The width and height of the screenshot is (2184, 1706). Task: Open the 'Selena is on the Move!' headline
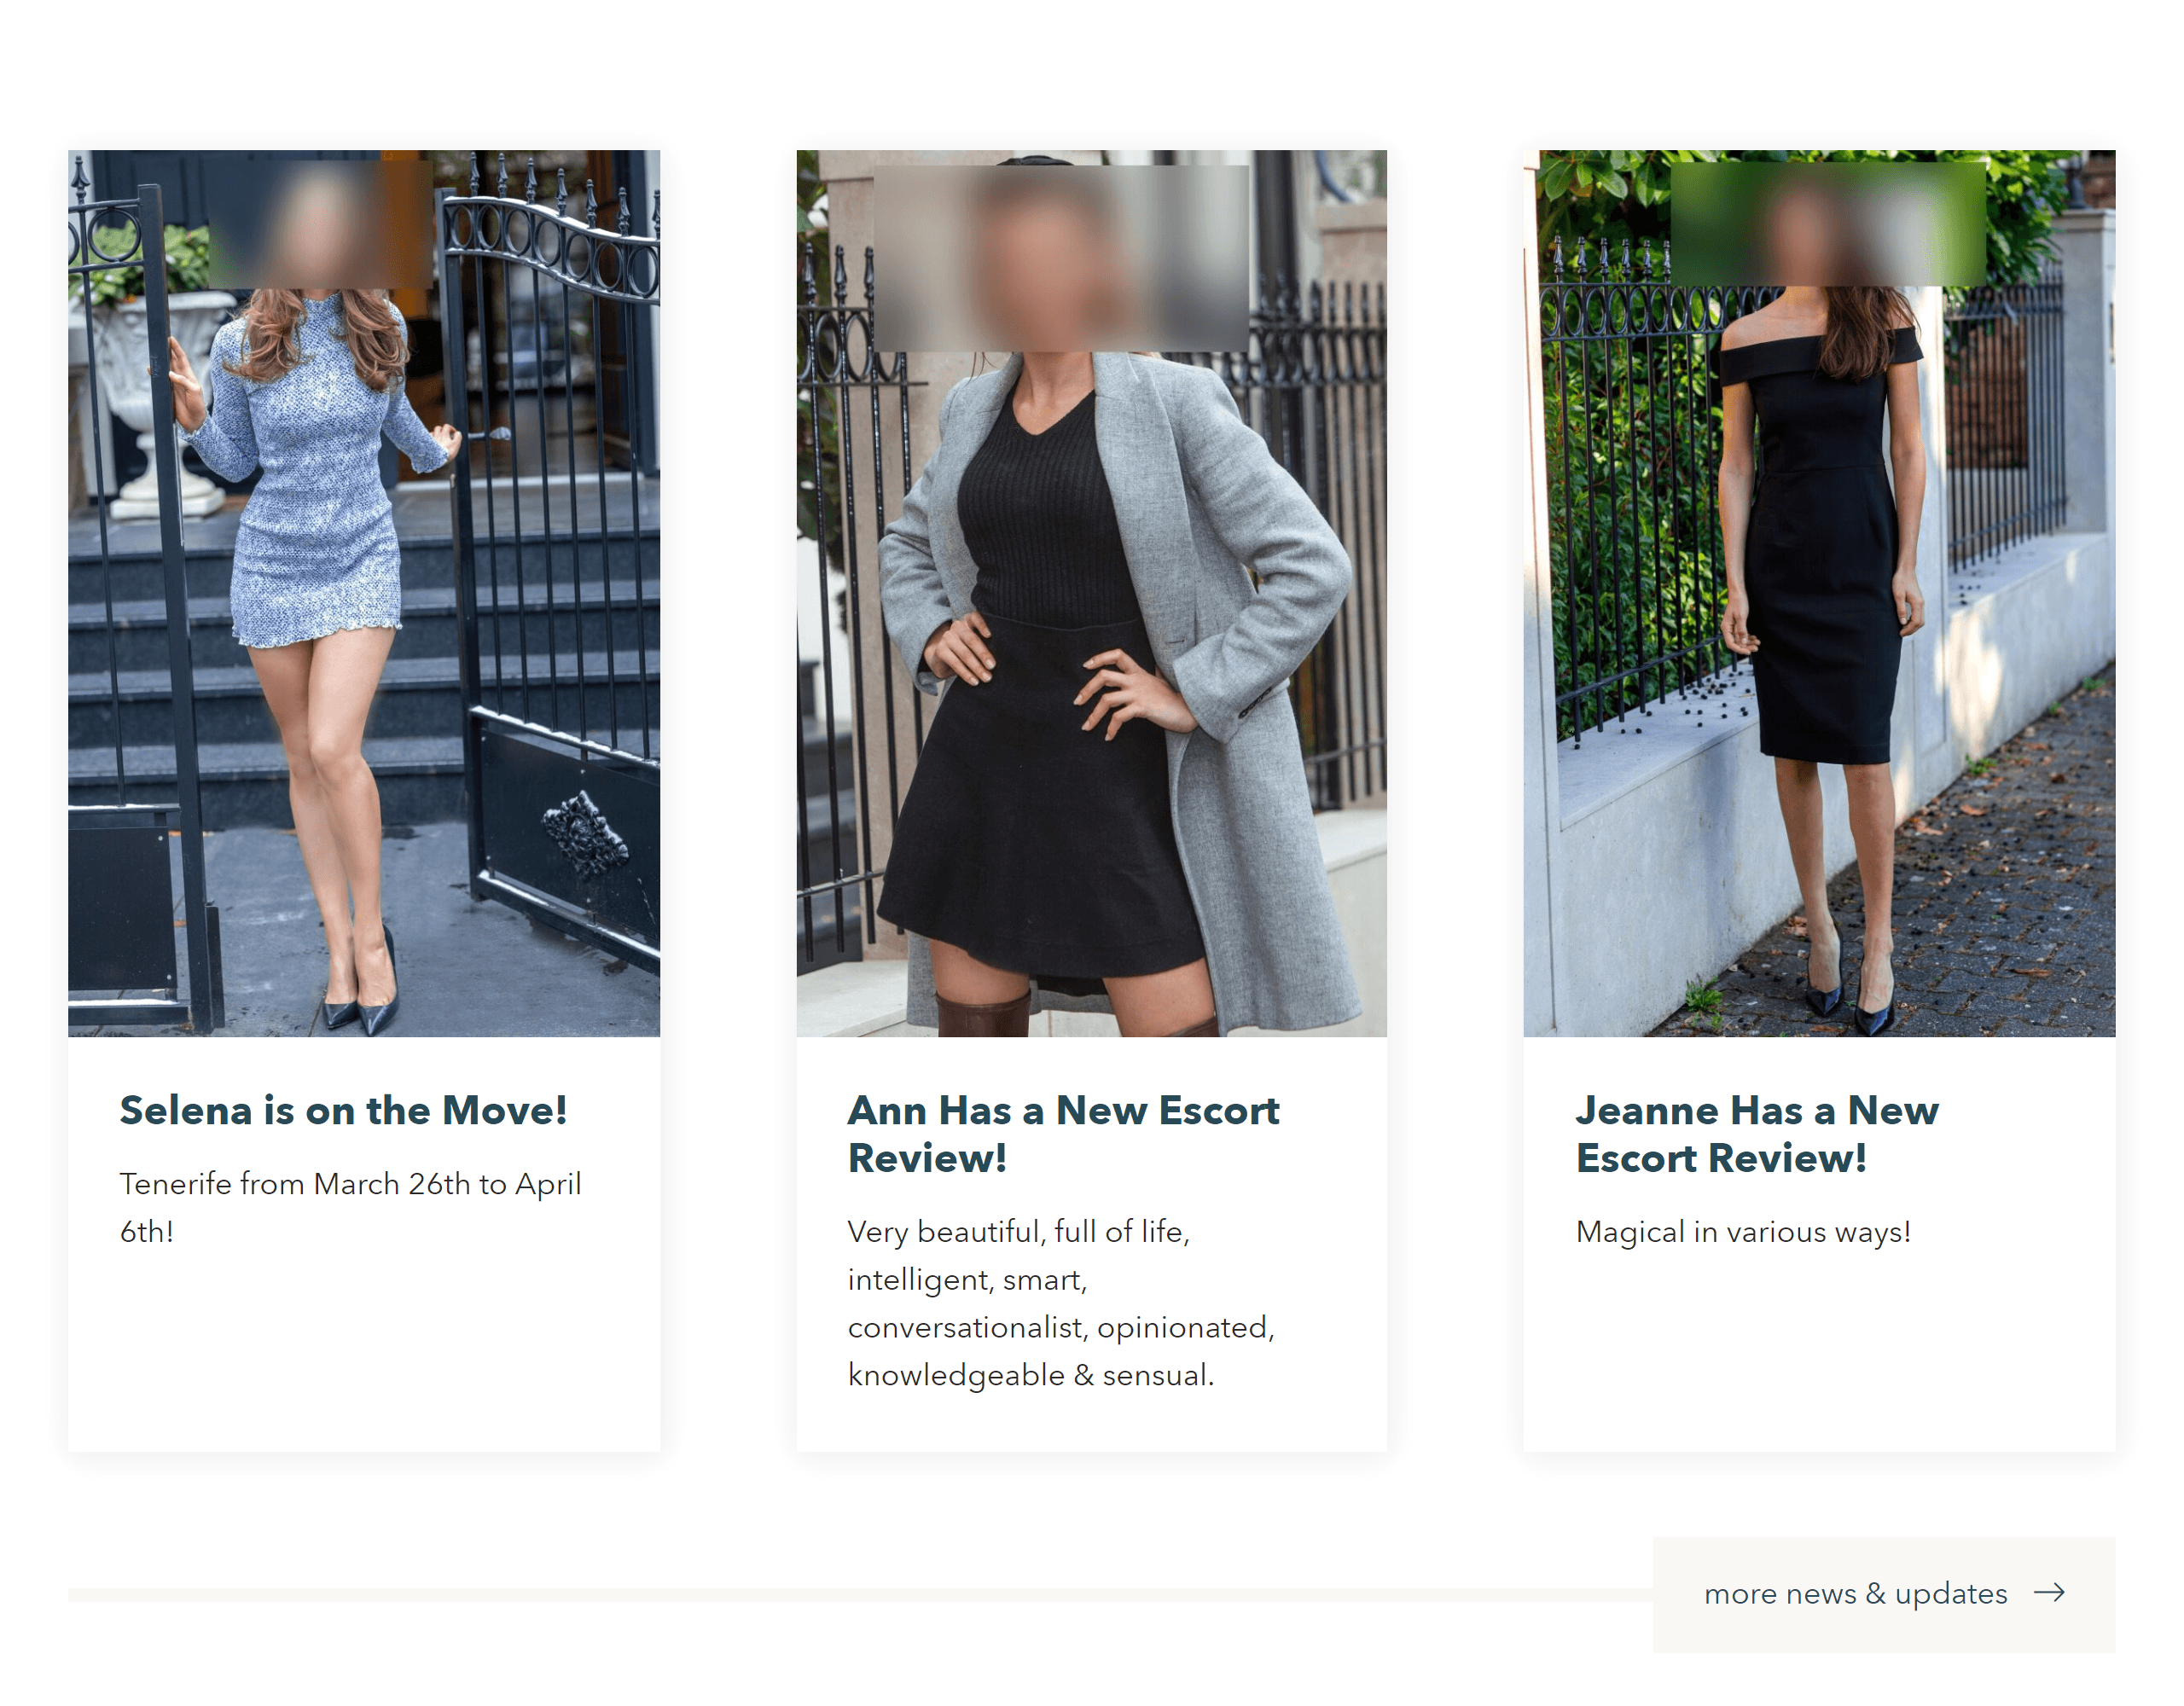(343, 1111)
